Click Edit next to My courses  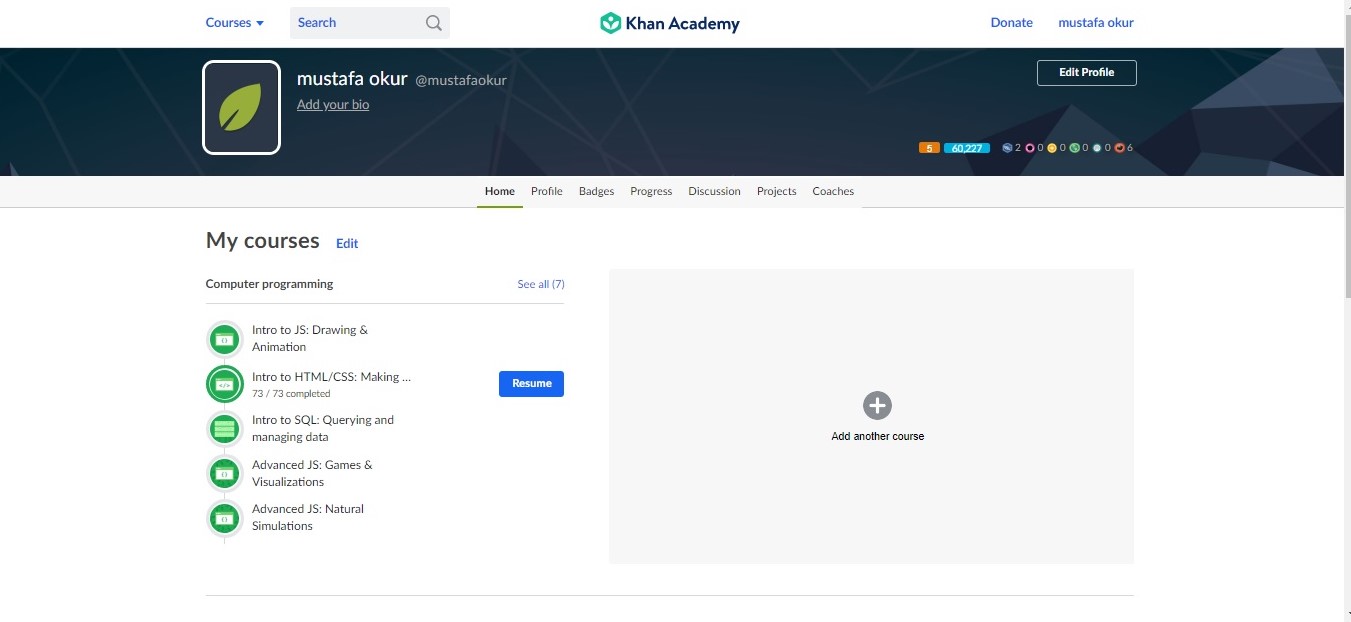point(347,243)
